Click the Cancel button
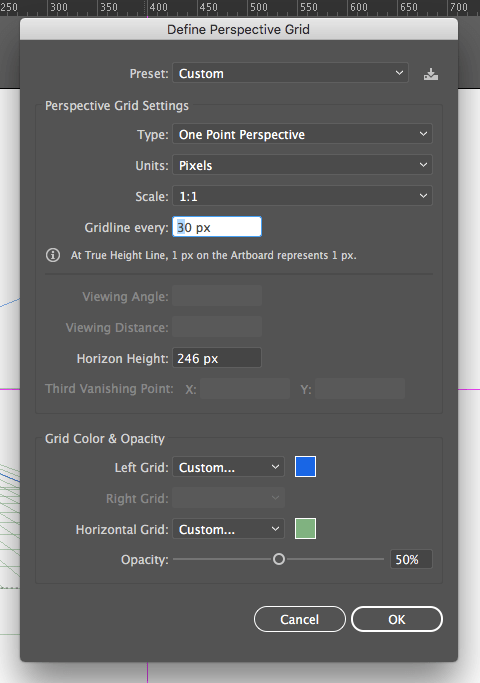This screenshot has height=683, width=480. (x=300, y=619)
